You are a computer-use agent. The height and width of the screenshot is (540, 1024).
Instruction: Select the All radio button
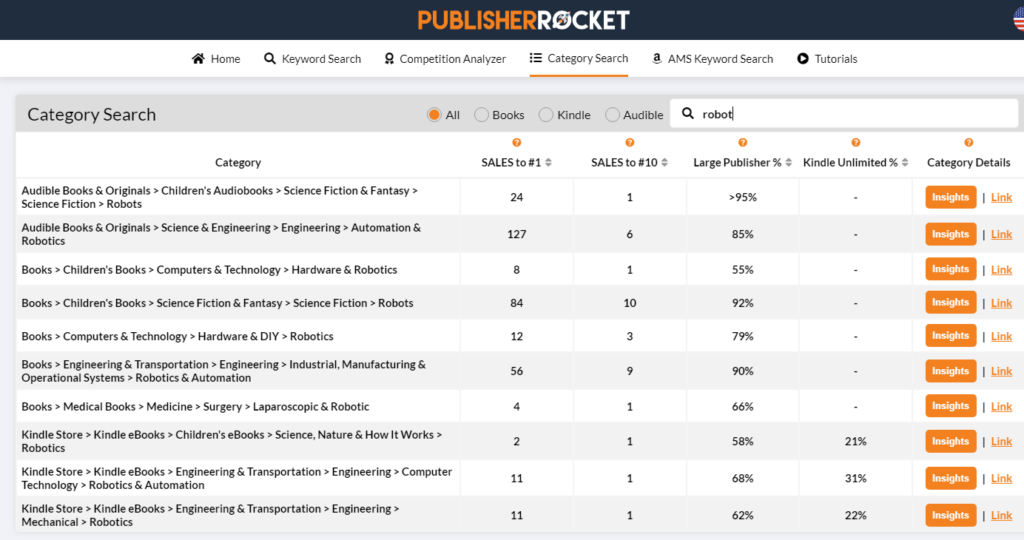[x=434, y=115]
